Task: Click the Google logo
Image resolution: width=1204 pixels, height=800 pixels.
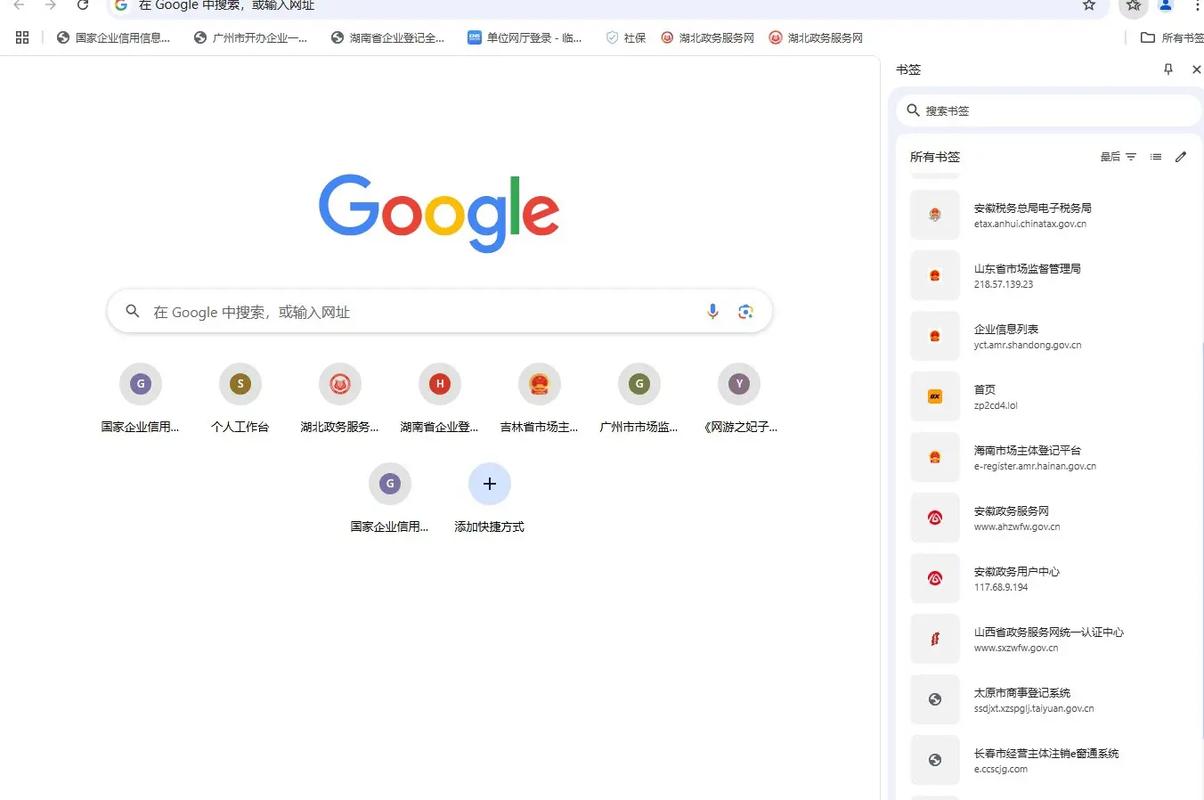Action: coord(439,213)
